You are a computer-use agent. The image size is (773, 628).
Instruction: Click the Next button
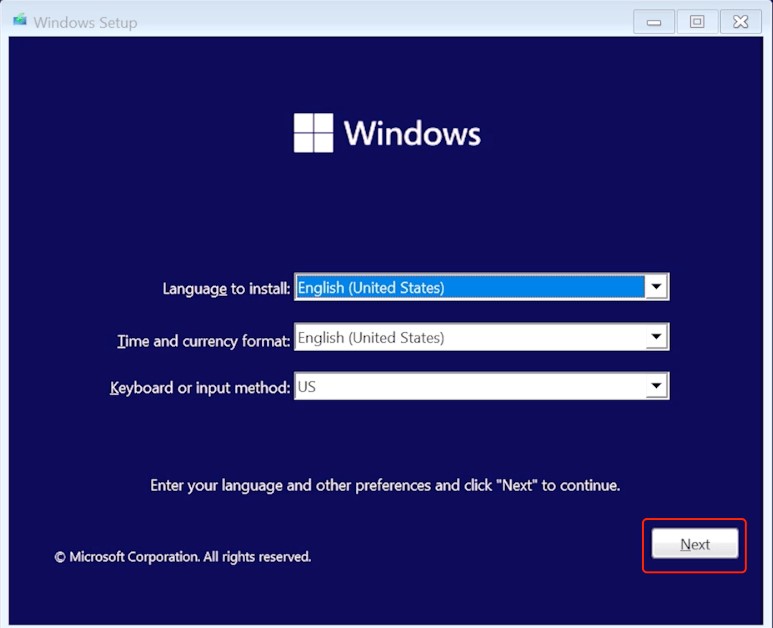(695, 544)
